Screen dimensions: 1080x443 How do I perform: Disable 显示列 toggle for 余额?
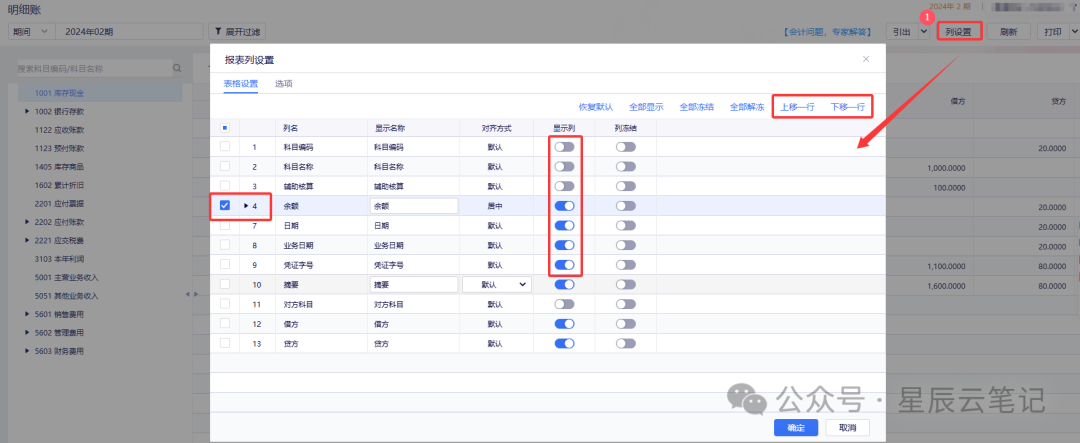click(564, 205)
